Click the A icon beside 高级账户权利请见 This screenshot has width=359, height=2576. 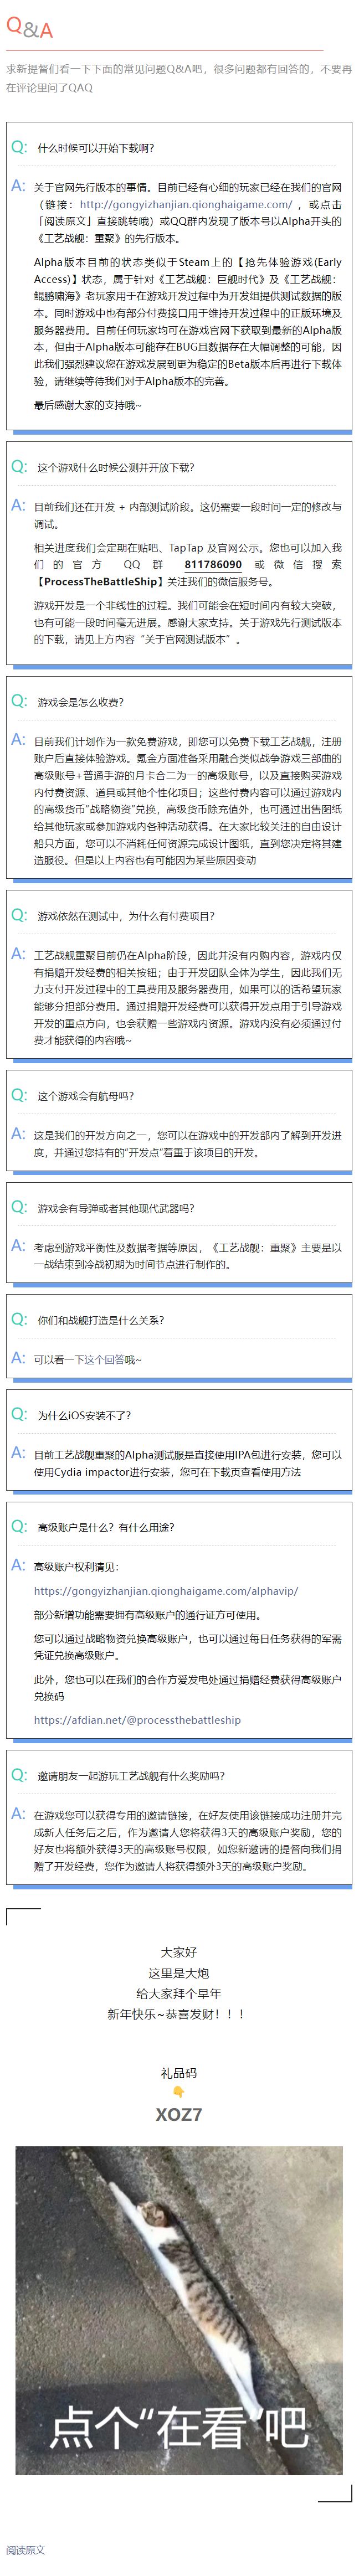pyautogui.click(x=18, y=1564)
